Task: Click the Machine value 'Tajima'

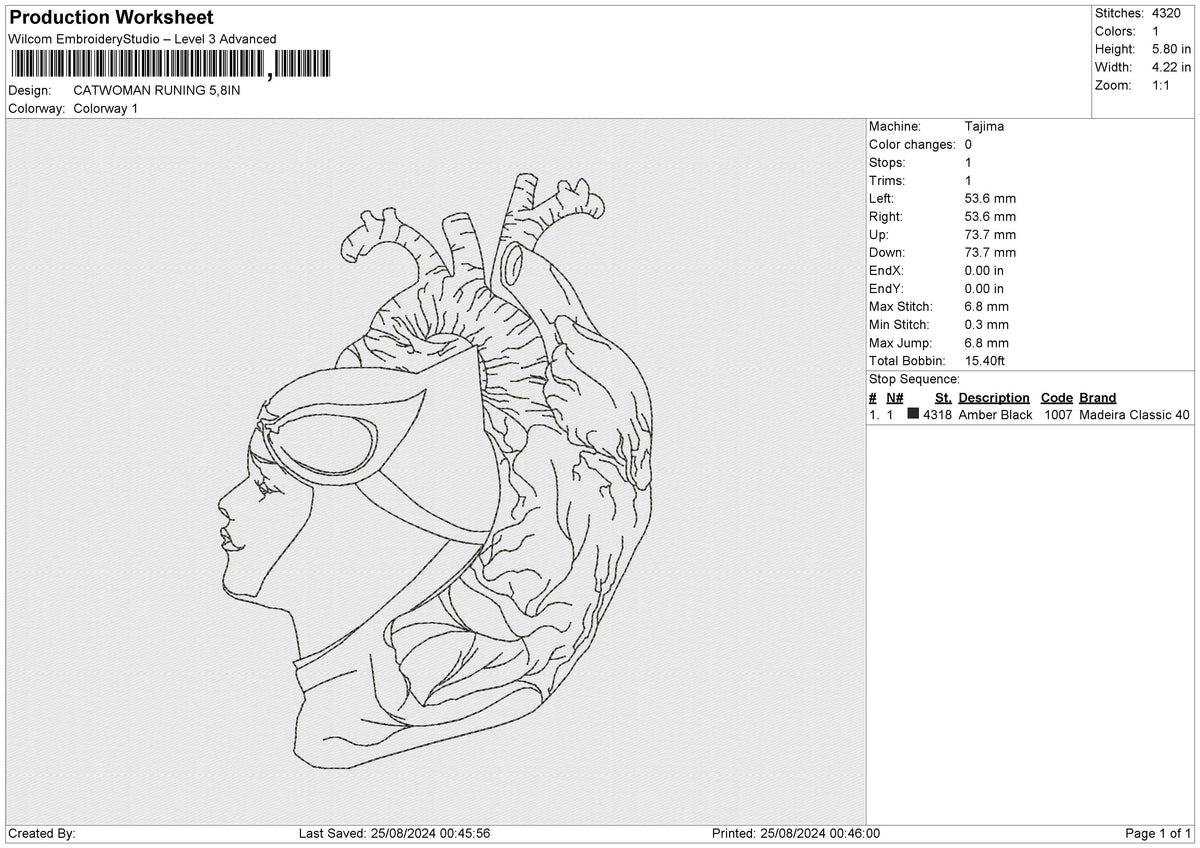Action: coord(984,127)
